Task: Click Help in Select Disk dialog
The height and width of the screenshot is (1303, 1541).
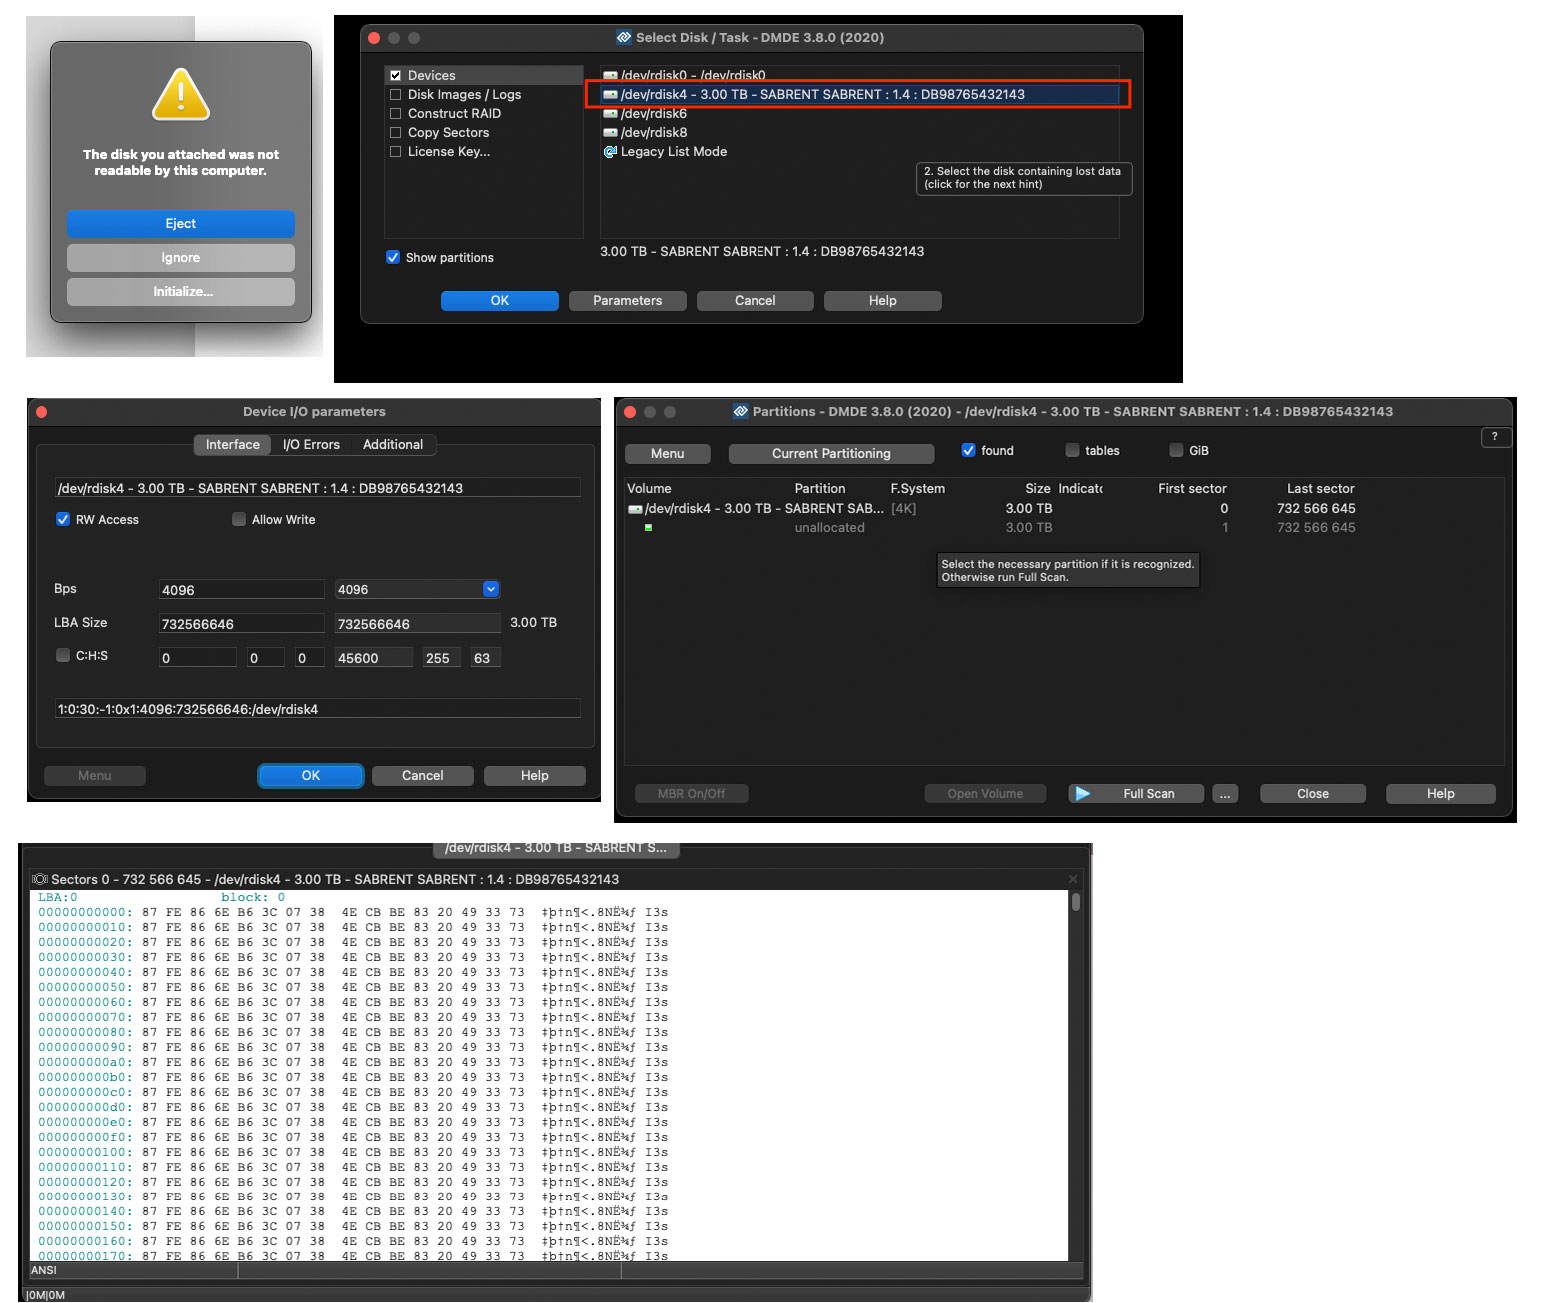Action: click(x=883, y=301)
